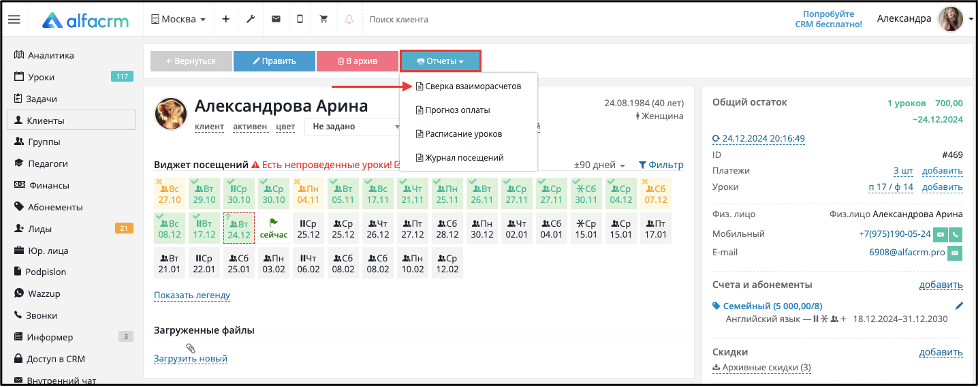
Task: Click Загрузить новый file link
Action: click(x=190, y=359)
